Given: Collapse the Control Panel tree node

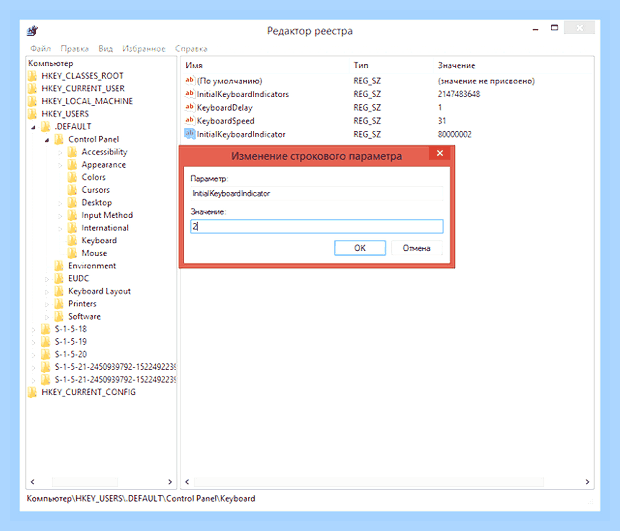Looking at the screenshot, I should click(x=47, y=140).
